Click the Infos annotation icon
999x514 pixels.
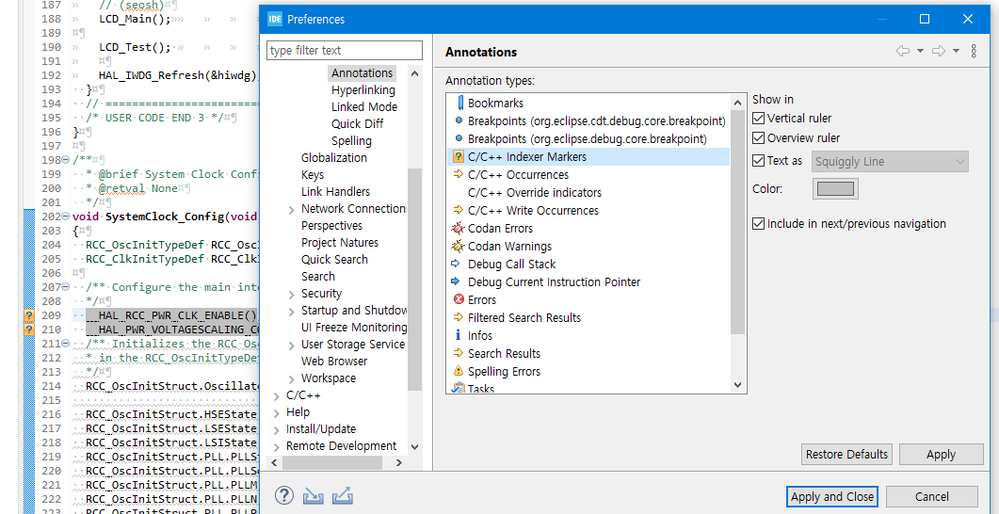(x=457, y=335)
